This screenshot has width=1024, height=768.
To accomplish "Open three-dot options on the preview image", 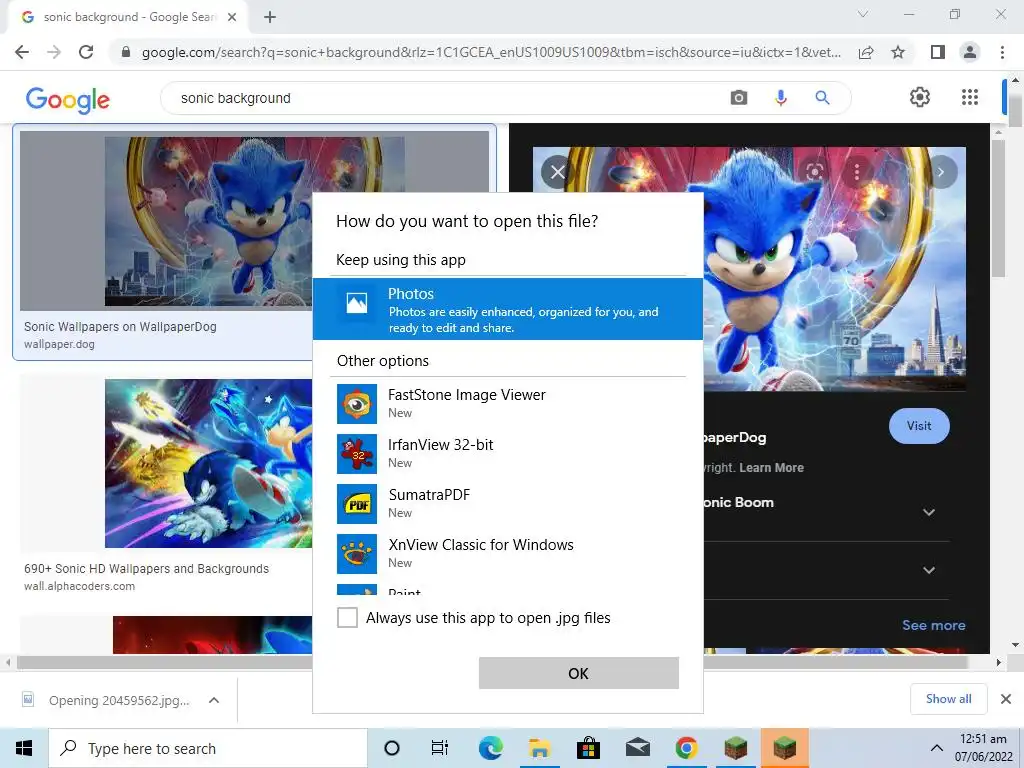I will (857, 172).
